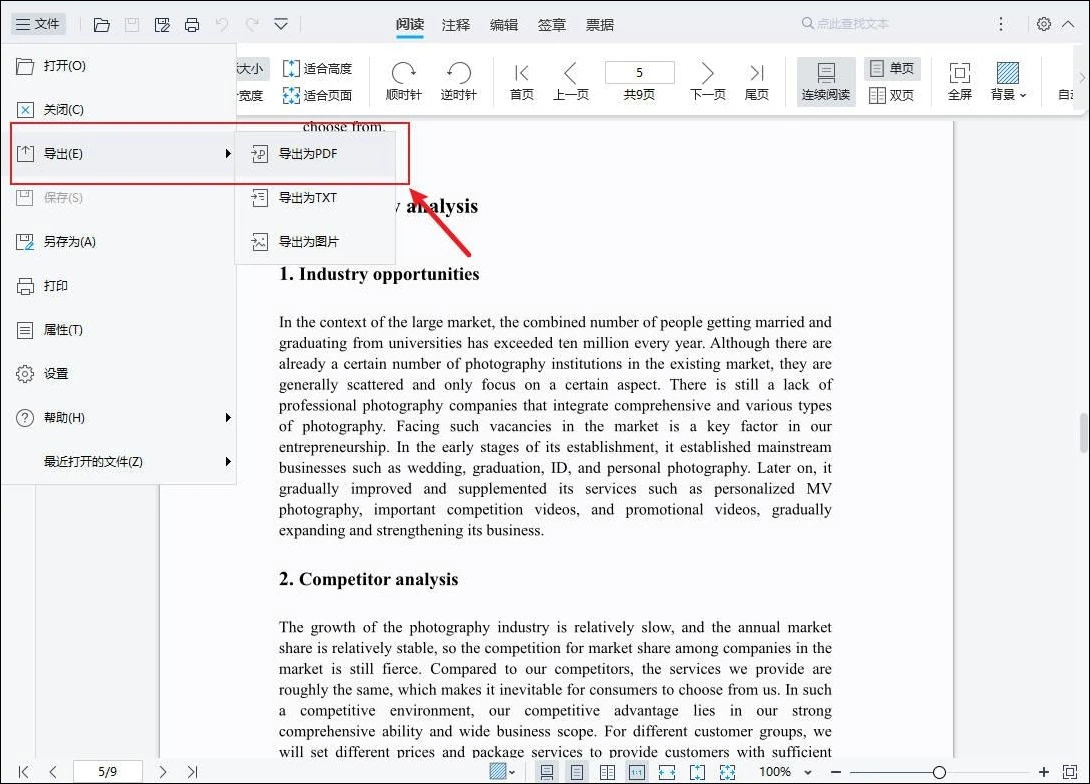Switch to single page view (单页)

(x=891, y=68)
